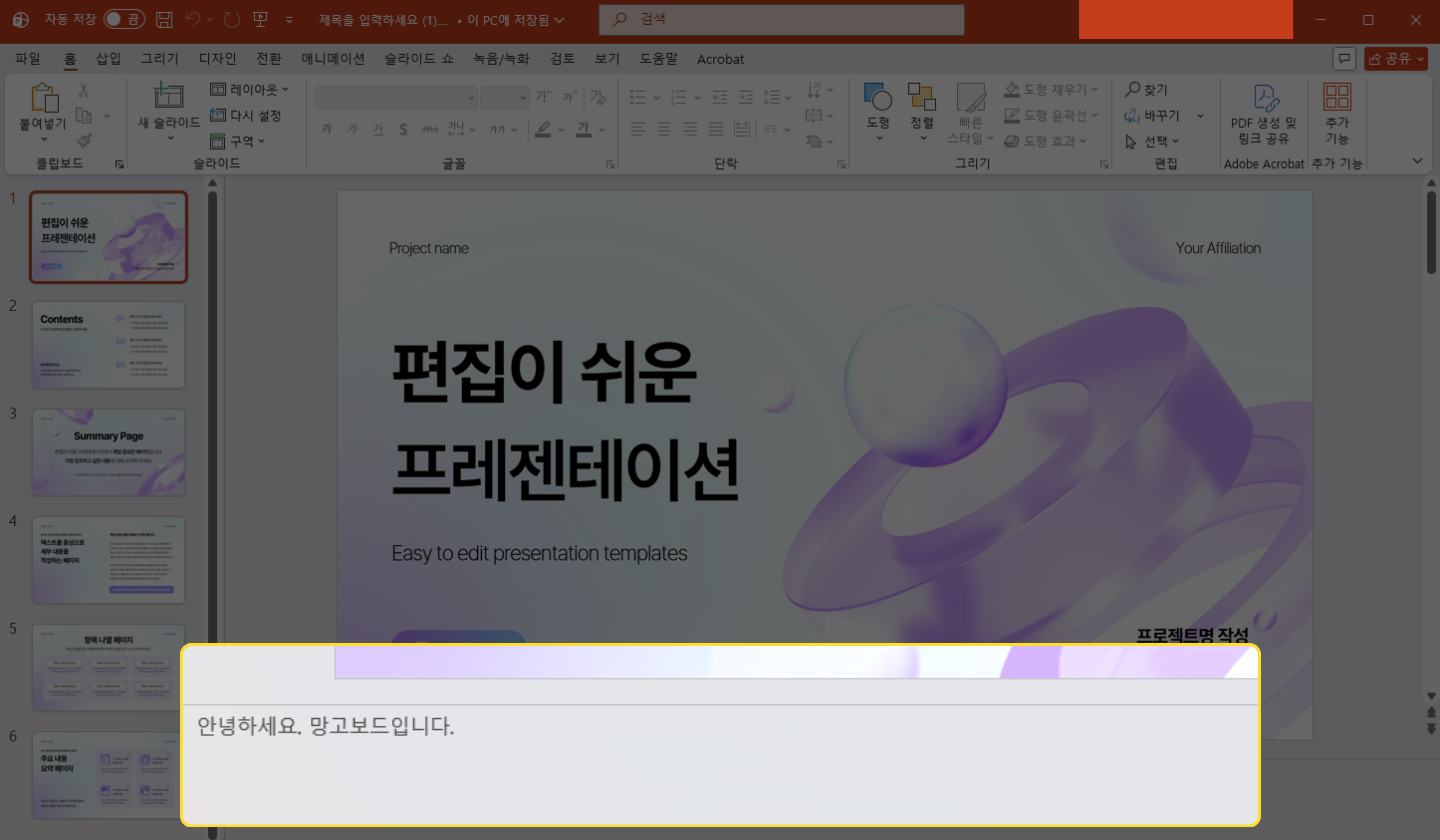Click the comments speech bubble icon
Viewport: 1440px width, 840px height.
click(x=1345, y=59)
